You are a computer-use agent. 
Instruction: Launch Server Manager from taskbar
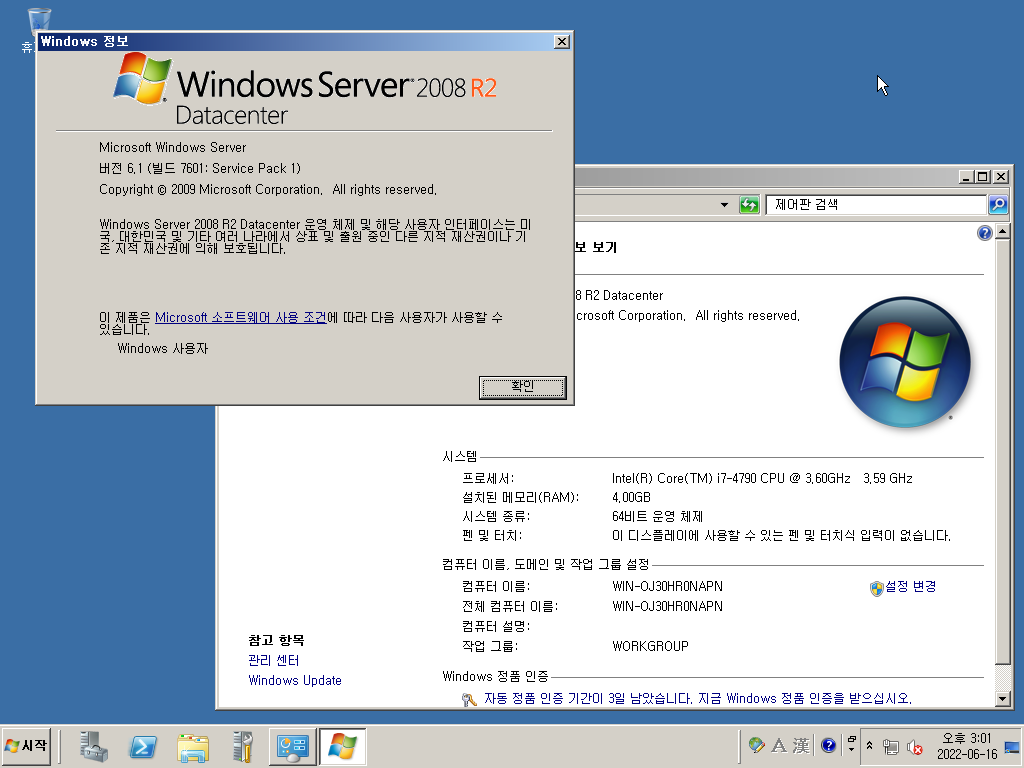tap(93, 746)
